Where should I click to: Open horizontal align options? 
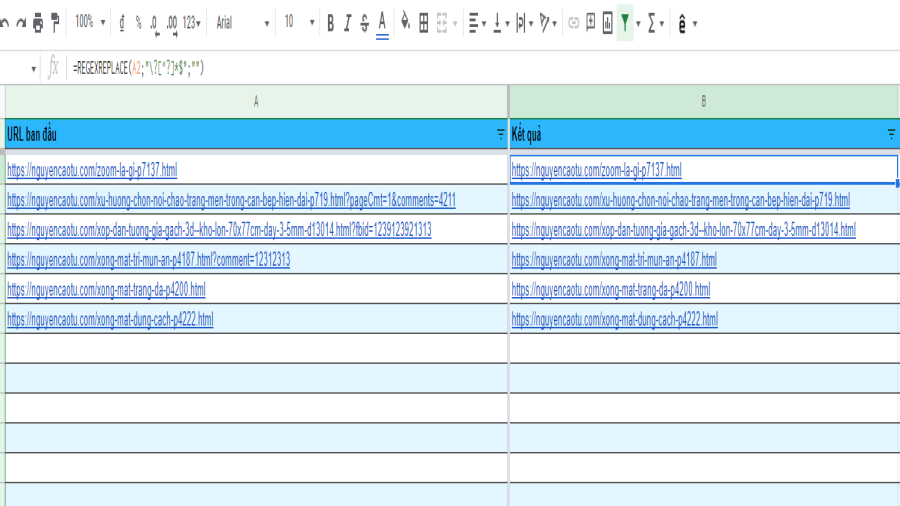477,23
